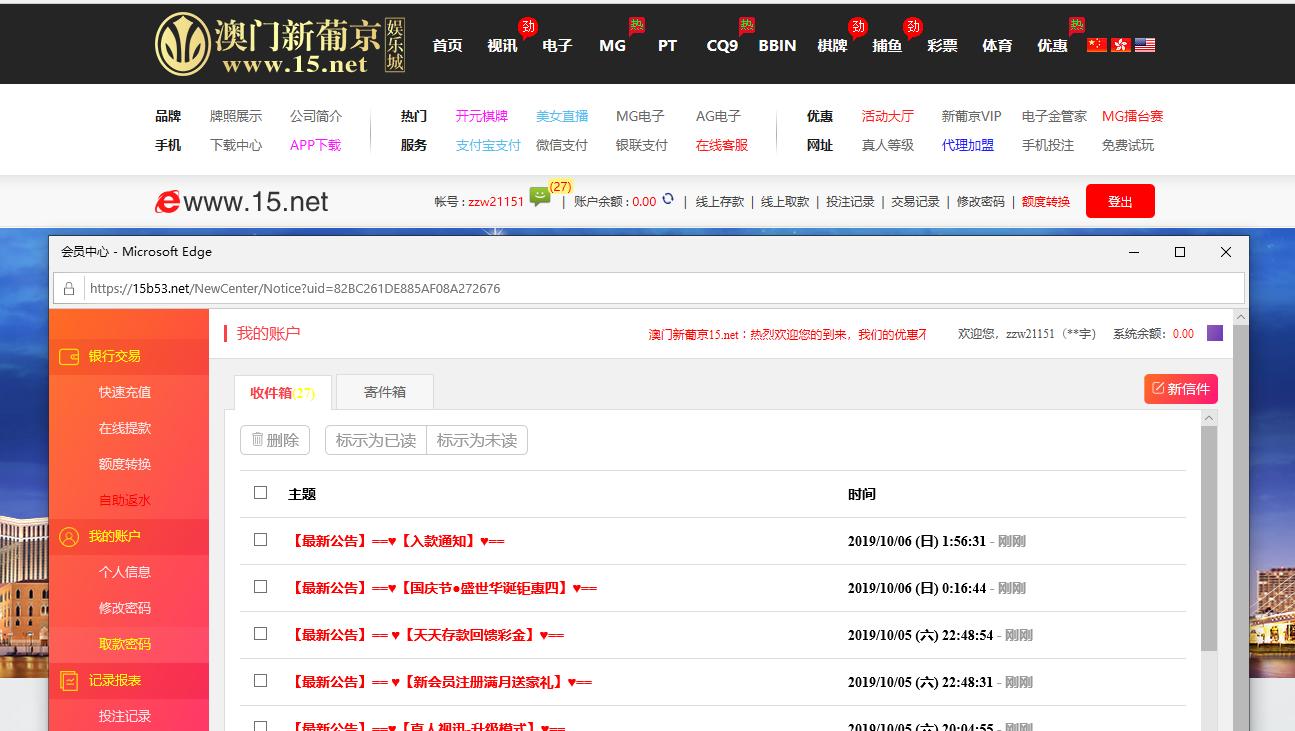Click the China flag icon
1295x731 pixels.
coord(1097,45)
